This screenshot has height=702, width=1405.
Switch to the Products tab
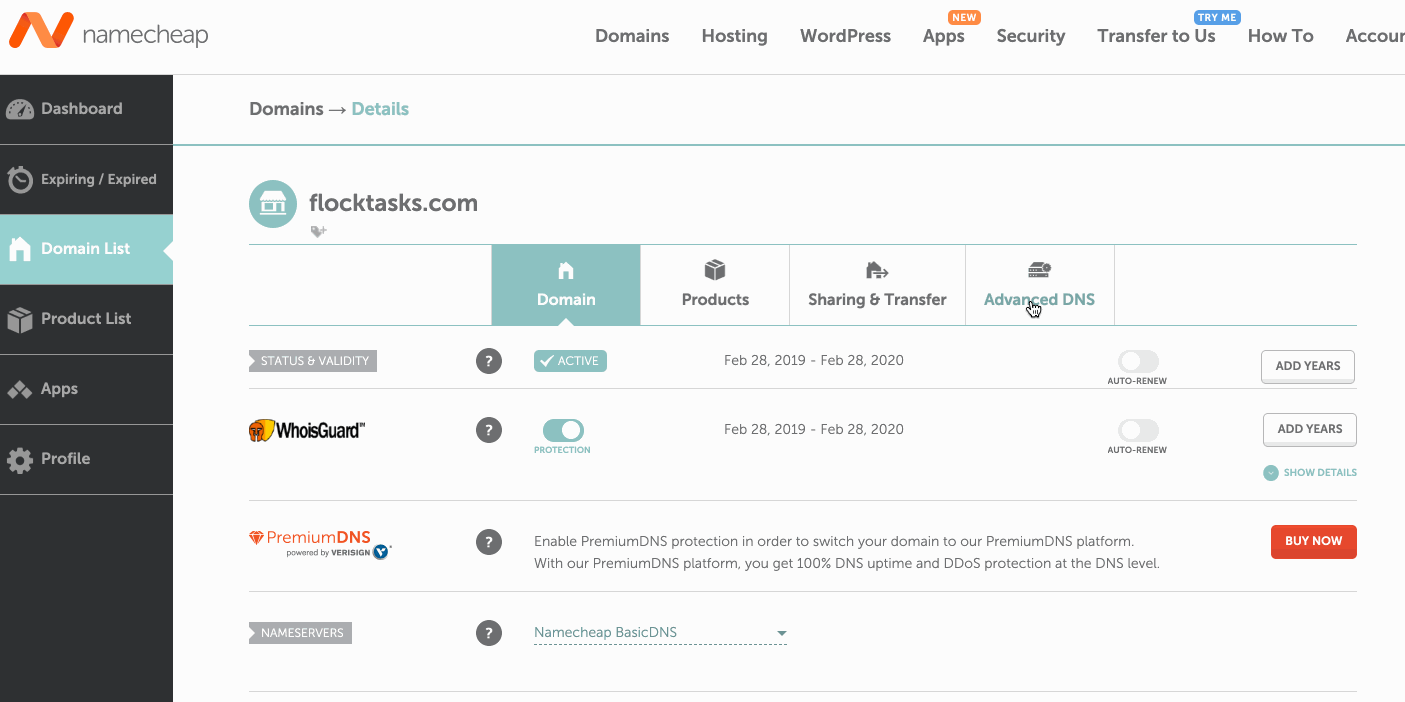click(x=715, y=285)
